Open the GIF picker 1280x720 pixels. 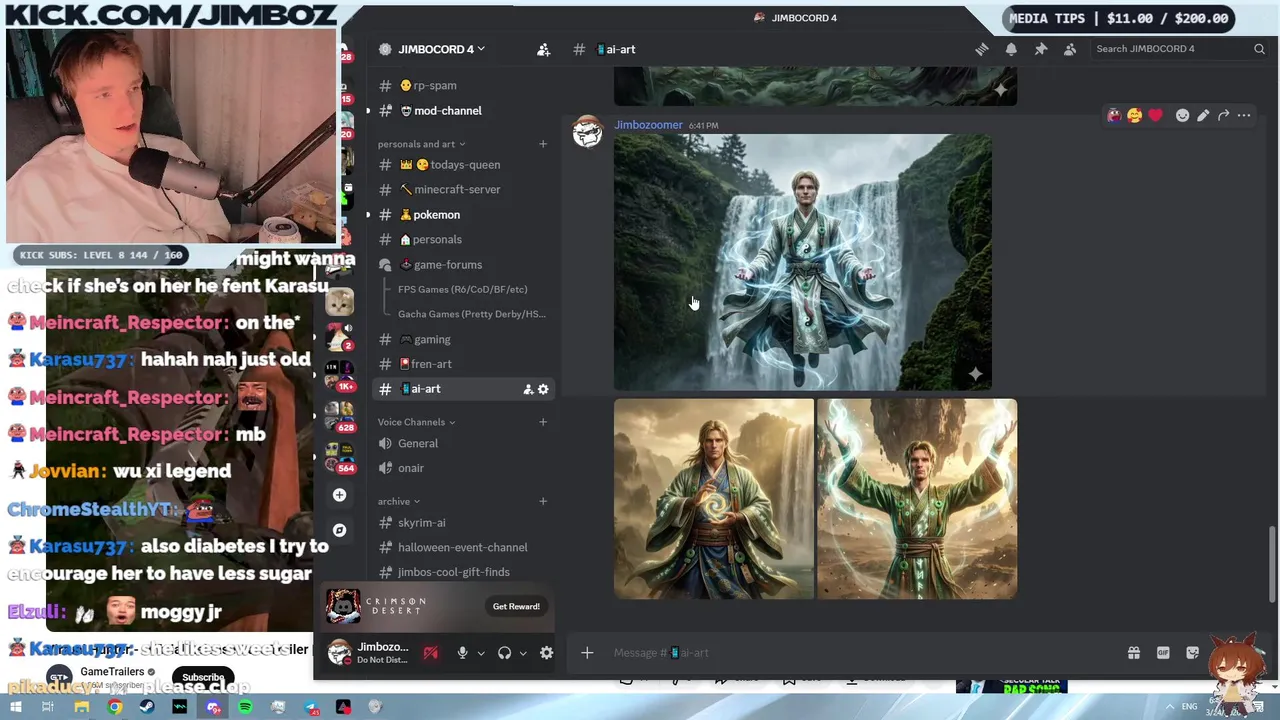(x=1163, y=653)
